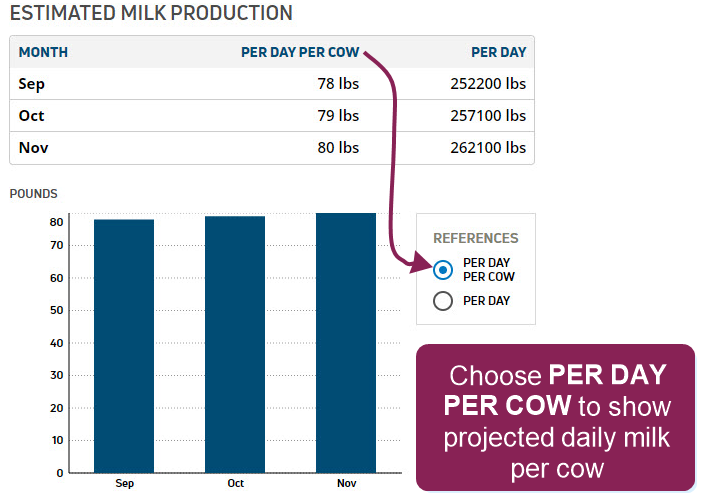Click the 78 lbs value for Sep
The height and width of the screenshot is (504, 711).
(338, 83)
